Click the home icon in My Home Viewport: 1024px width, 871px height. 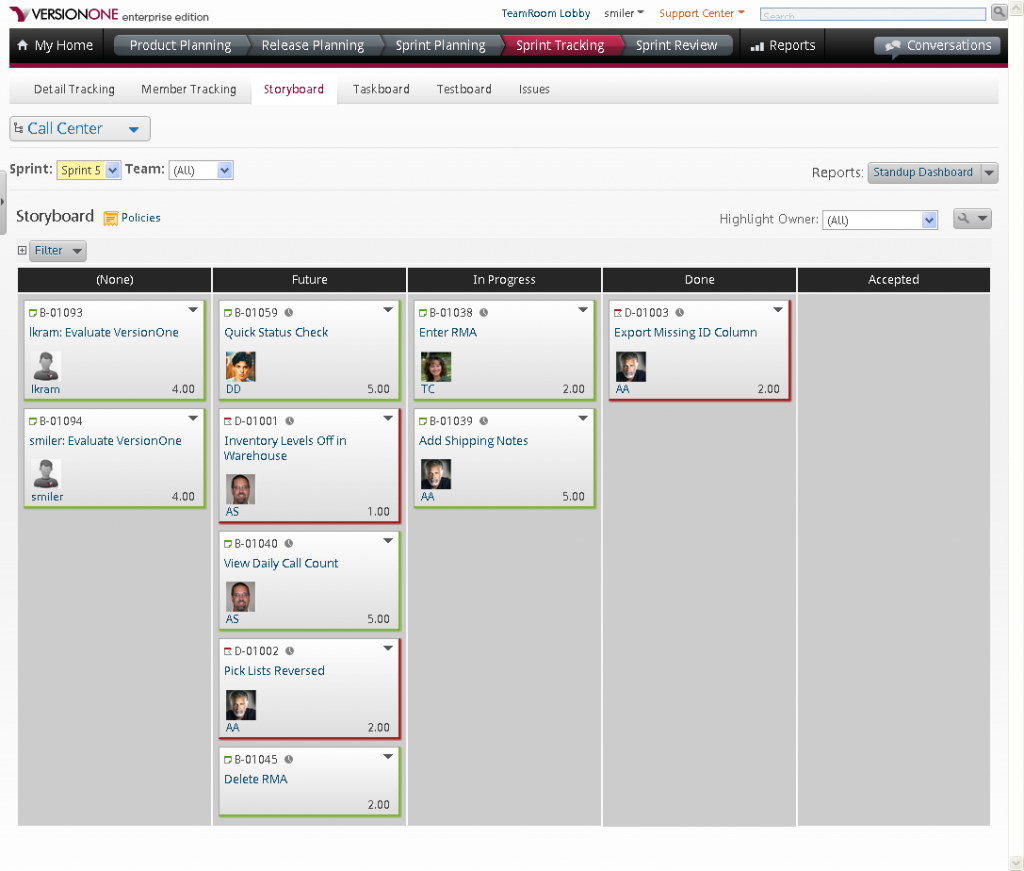pos(23,46)
